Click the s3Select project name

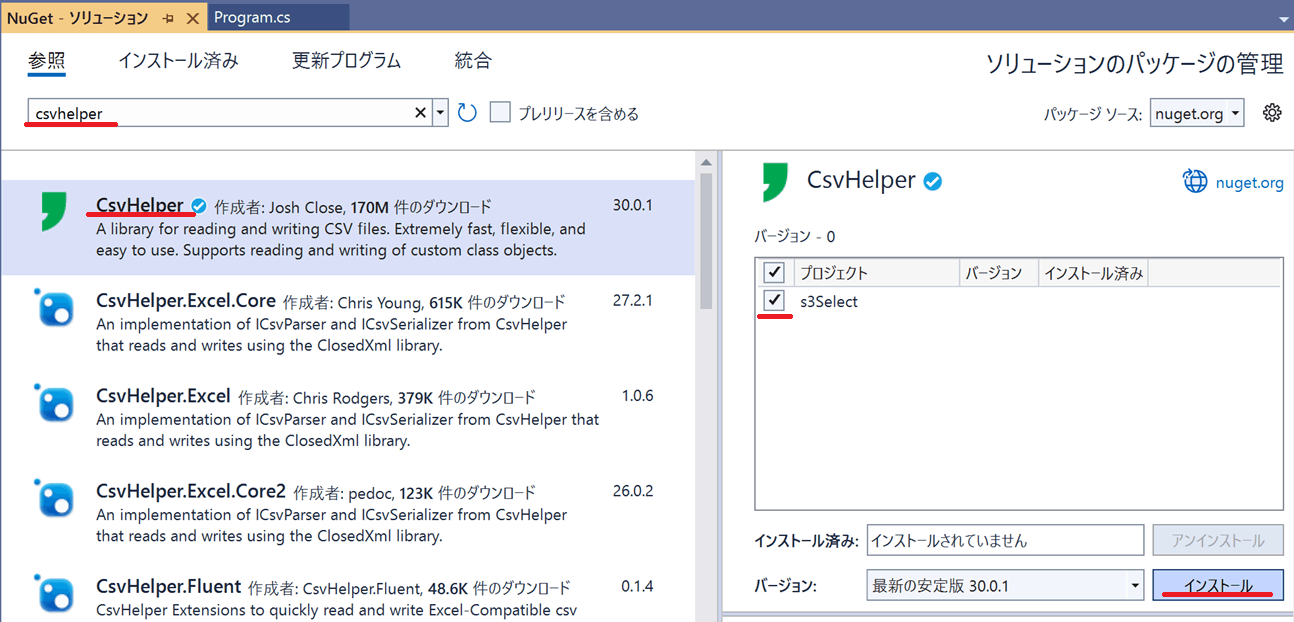point(829,301)
